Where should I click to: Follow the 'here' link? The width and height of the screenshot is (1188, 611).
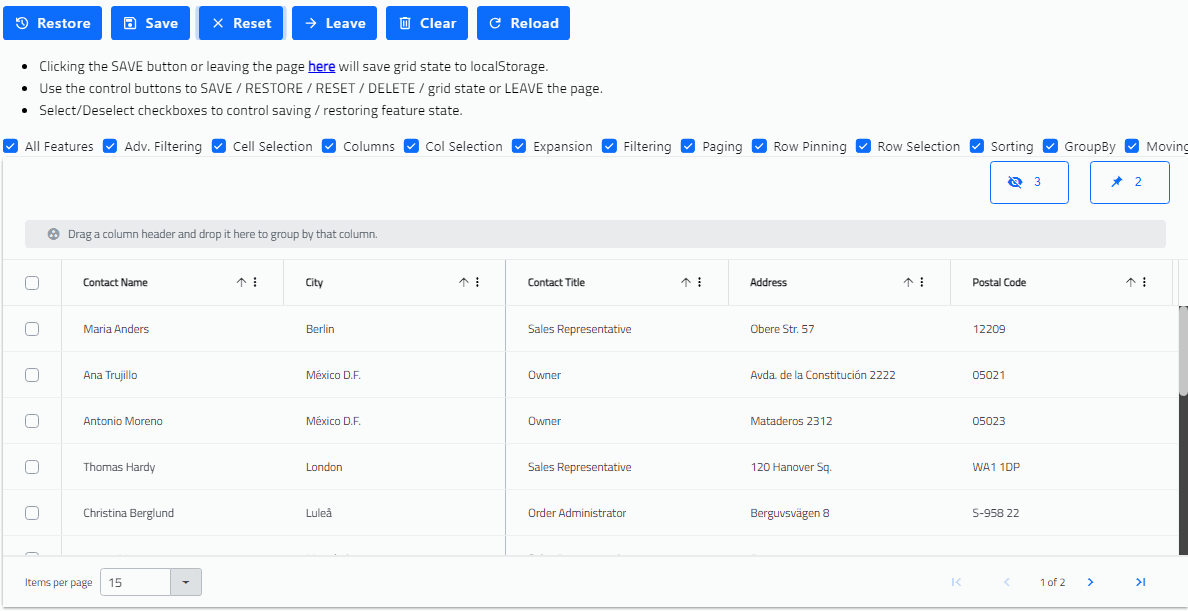click(321, 66)
